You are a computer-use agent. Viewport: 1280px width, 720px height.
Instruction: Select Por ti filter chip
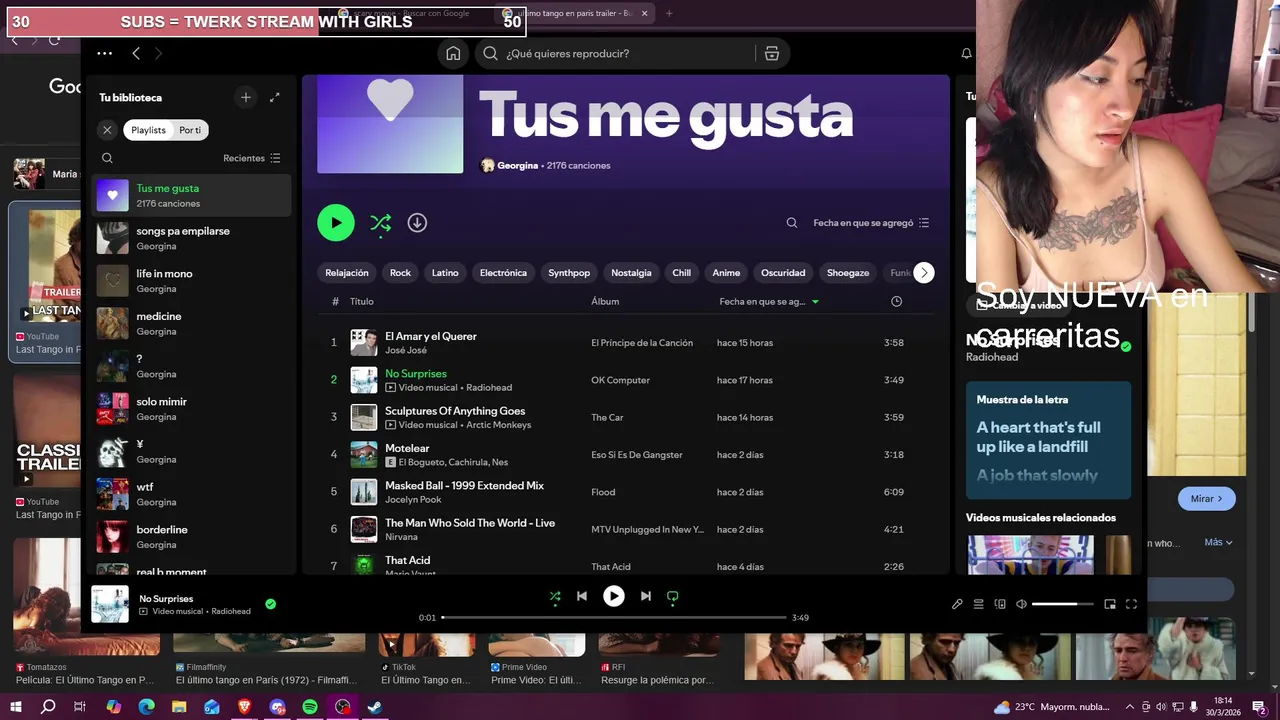click(x=190, y=130)
